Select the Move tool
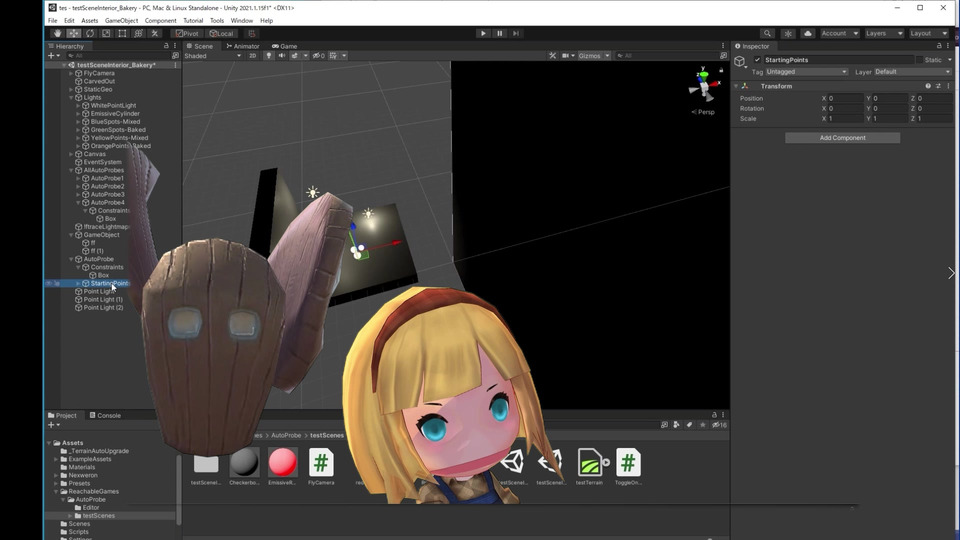The height and width of the screenshot is (540, 960). (x=73, y=33)
